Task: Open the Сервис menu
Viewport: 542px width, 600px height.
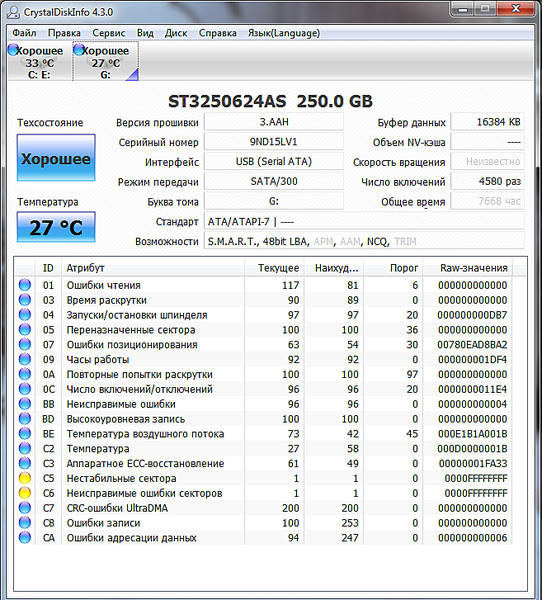Action: point(109,33)
